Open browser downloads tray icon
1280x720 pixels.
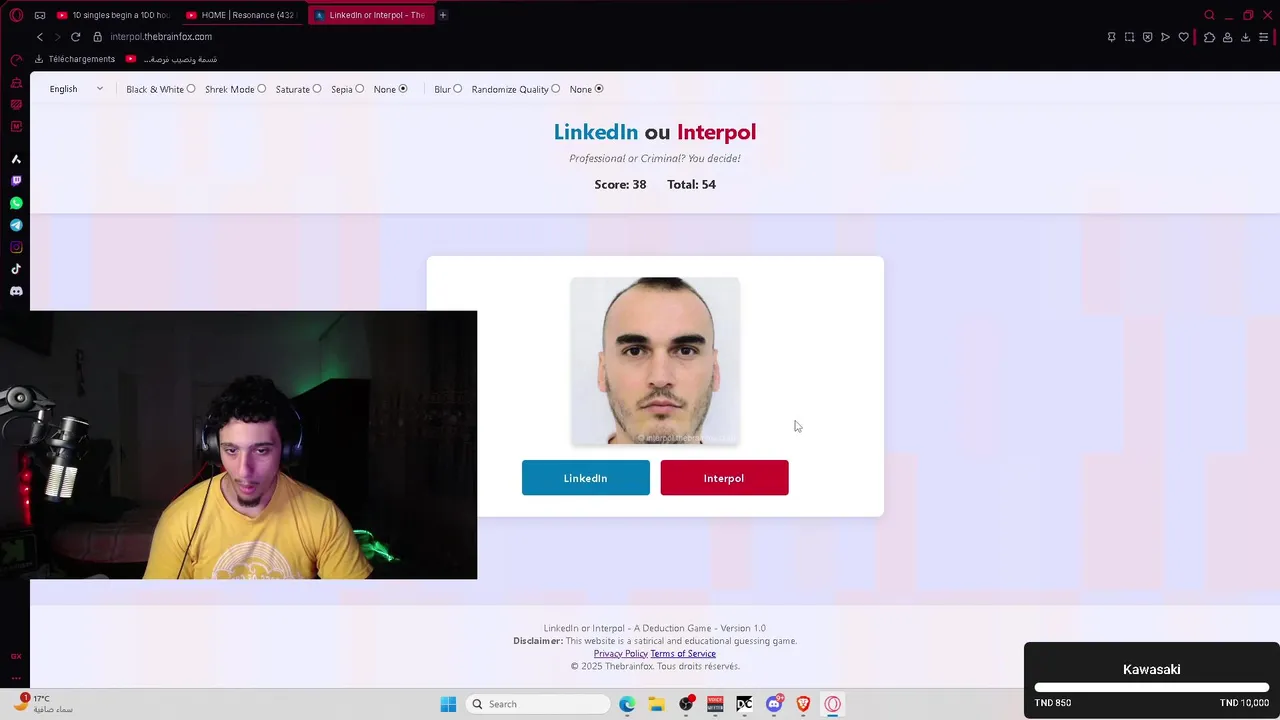pyautogui.click(x=1245, y=37)
